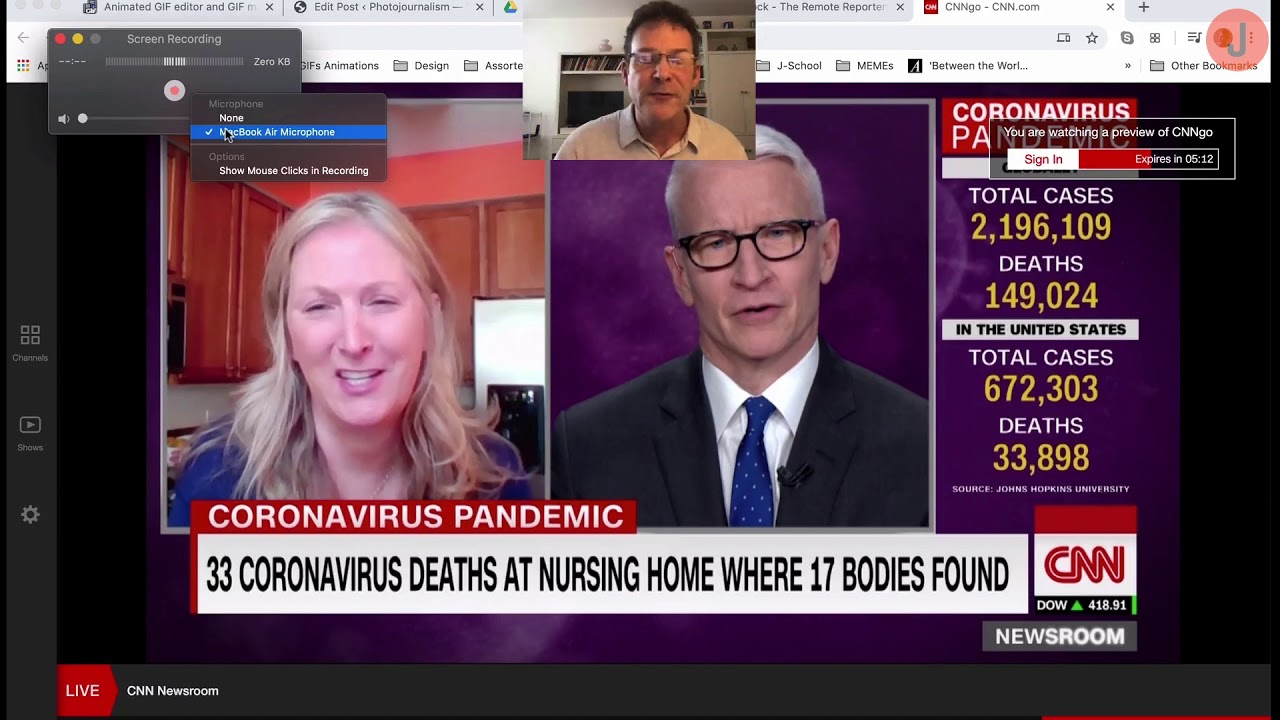This screenshot has width=1280, height=720.
Task: Open the Apps grid in bookmarks bar
Action: (x=23, y=66)
